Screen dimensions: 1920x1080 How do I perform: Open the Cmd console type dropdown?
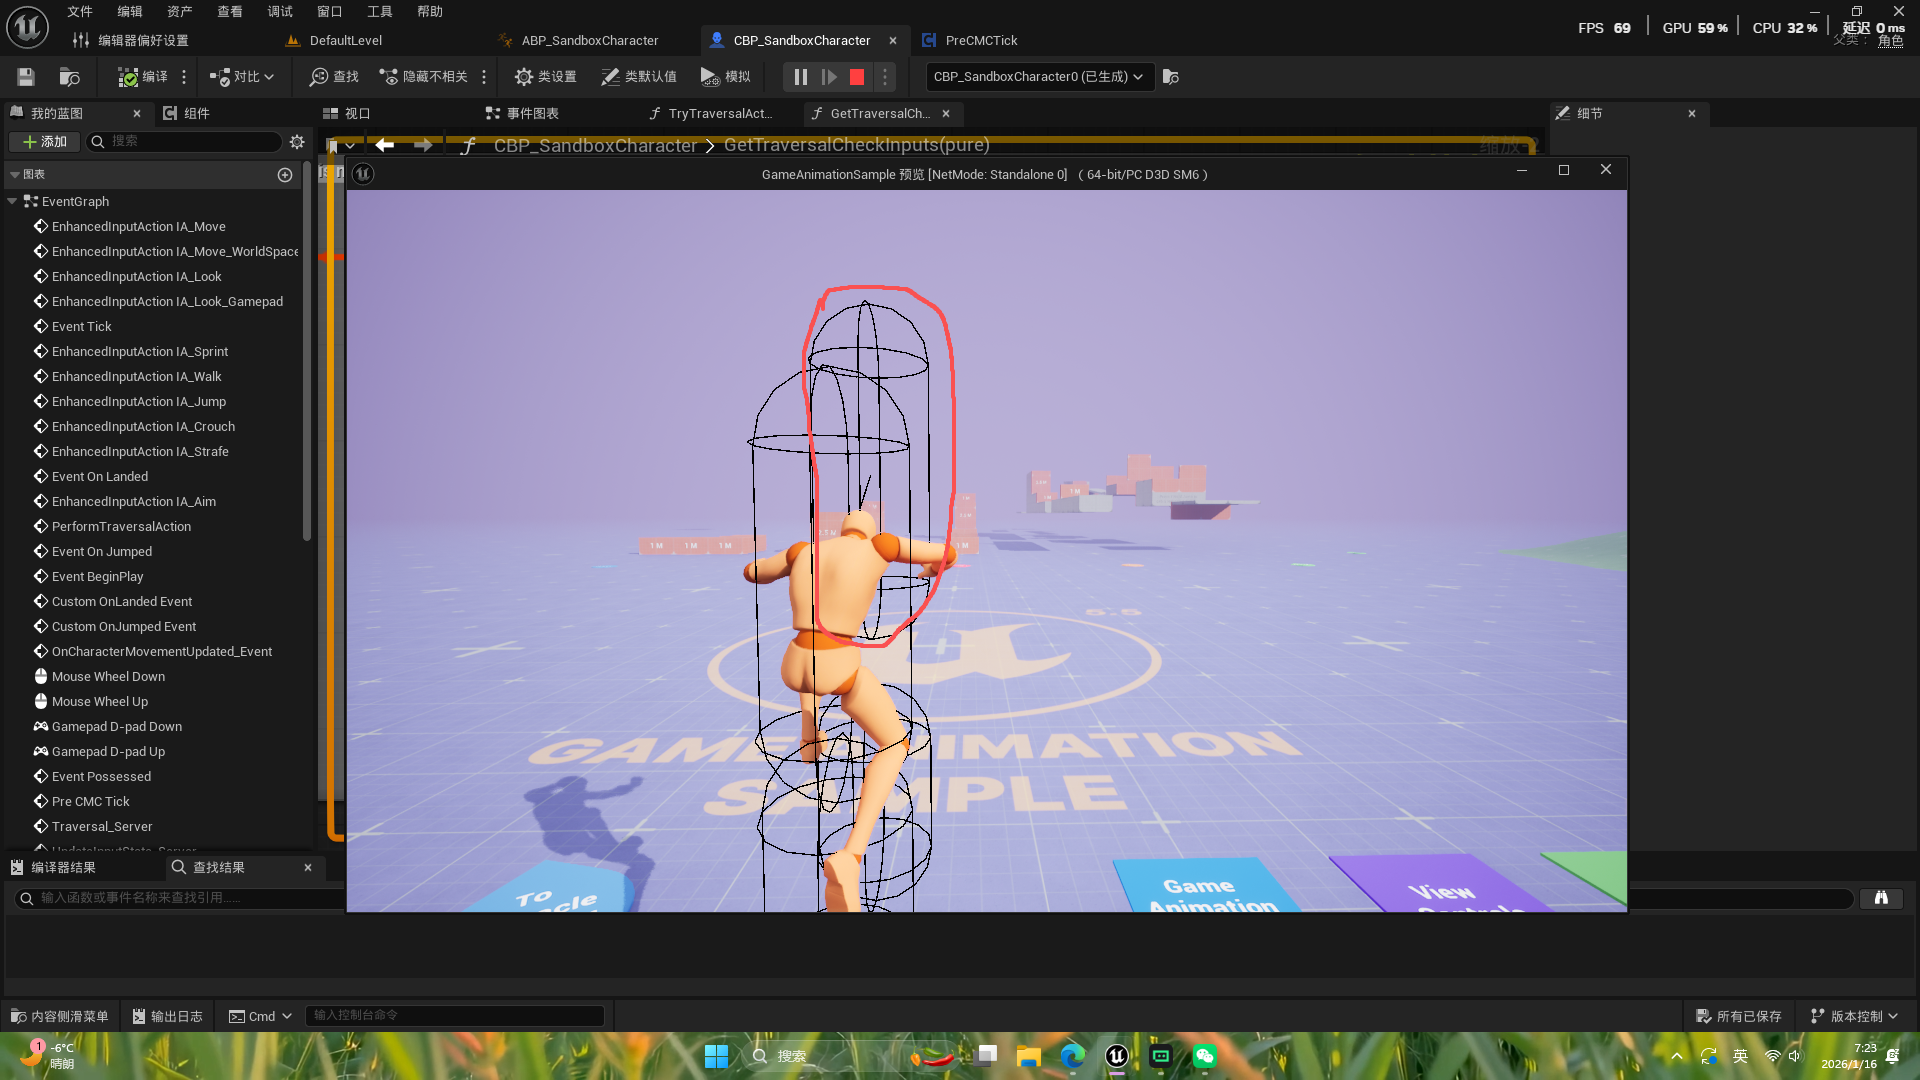(260, 1016)
